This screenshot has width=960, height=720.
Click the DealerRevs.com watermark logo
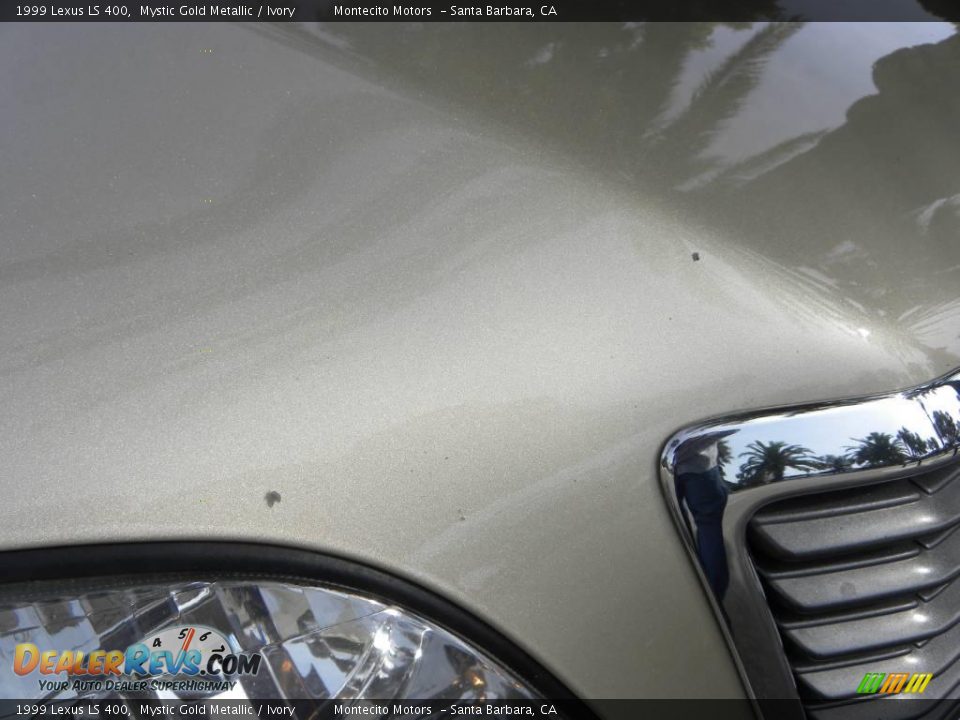136,660
